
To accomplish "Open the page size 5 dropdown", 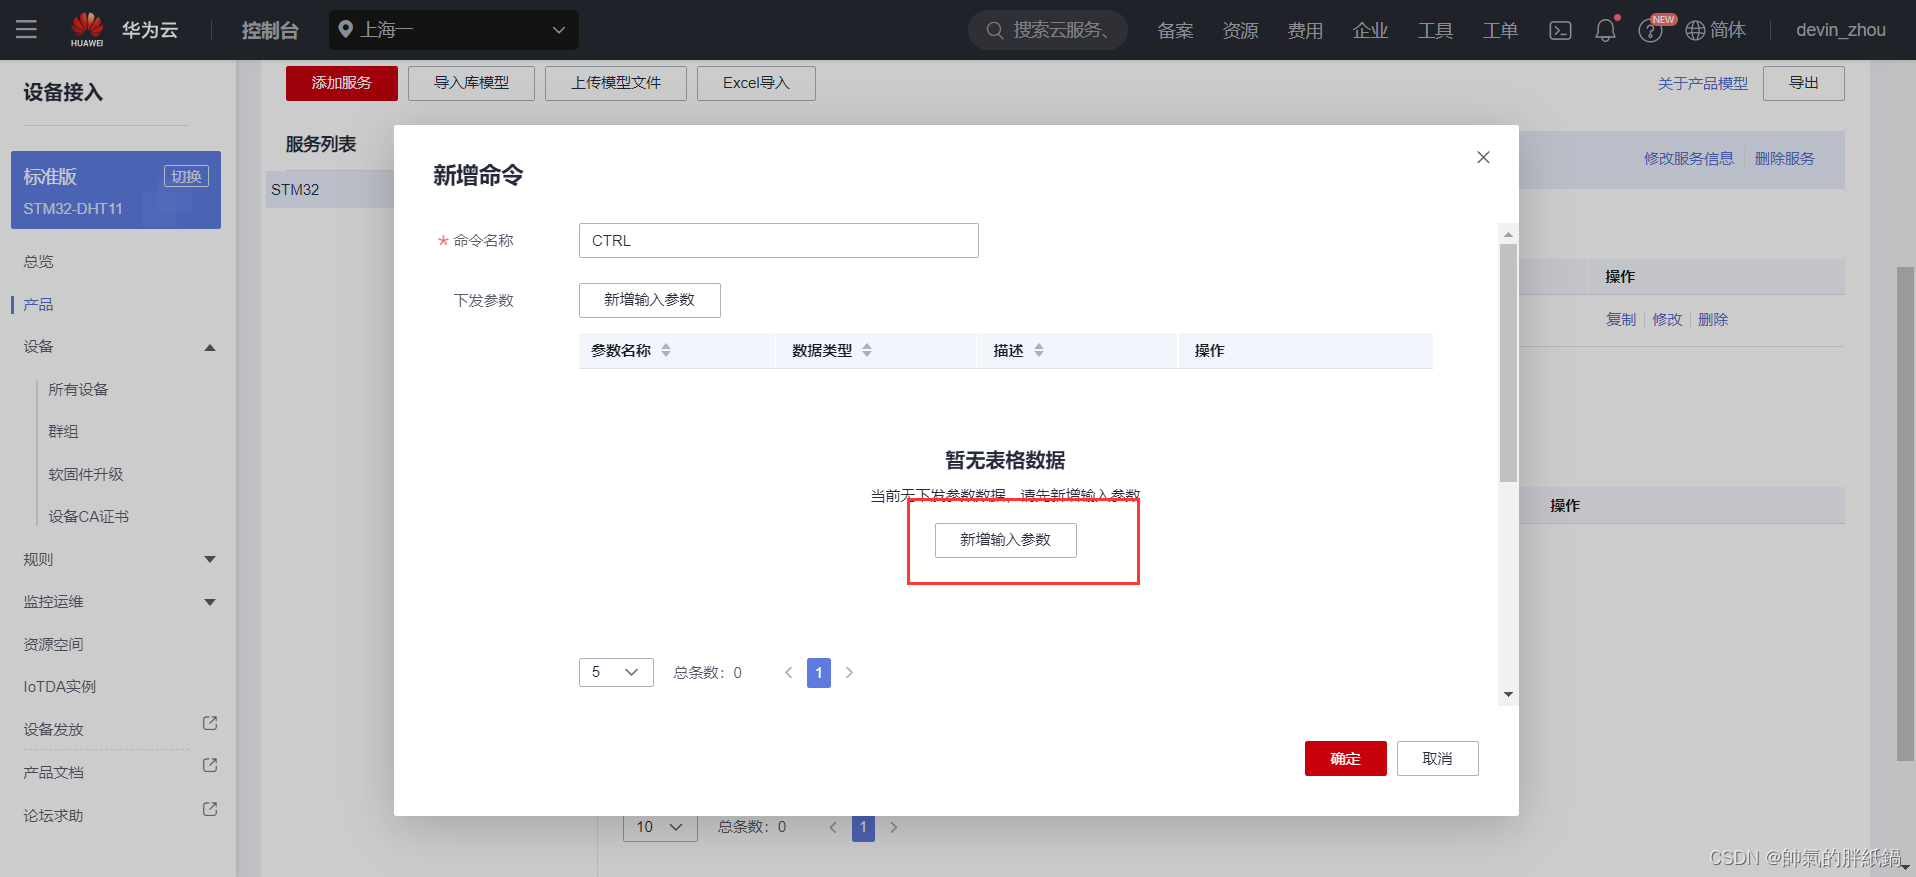I will coord(616,672).
